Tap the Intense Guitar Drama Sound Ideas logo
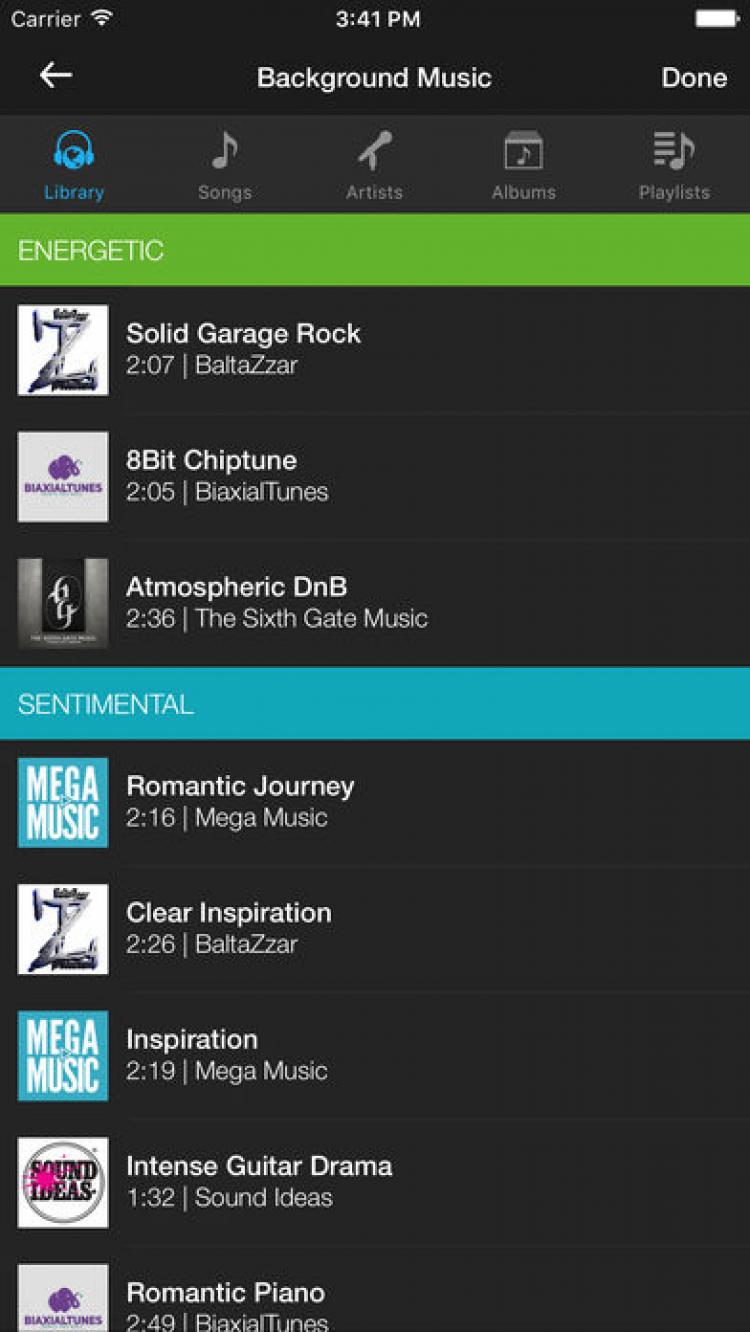Viewport: 750px width, 1332px height. click(63, 1182)
